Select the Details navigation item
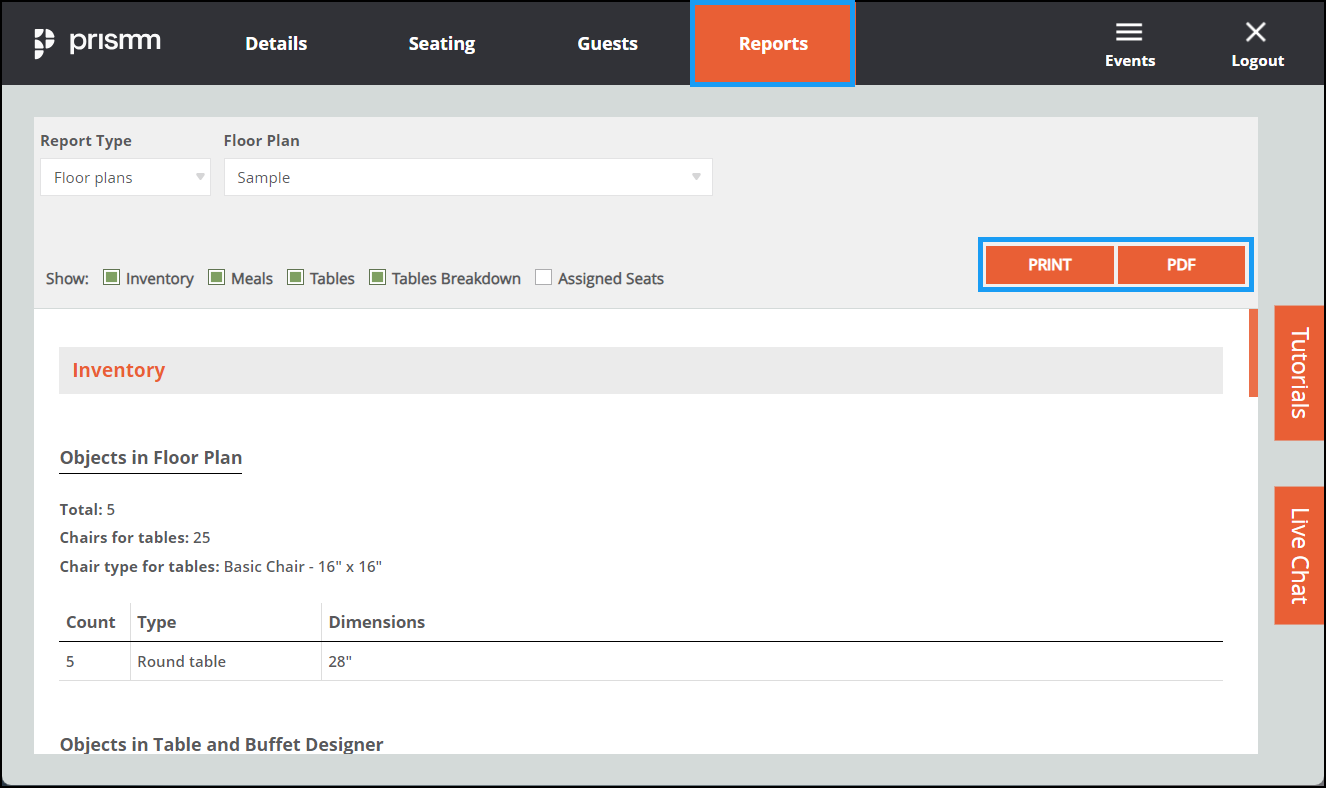 (x=276, y=43)
